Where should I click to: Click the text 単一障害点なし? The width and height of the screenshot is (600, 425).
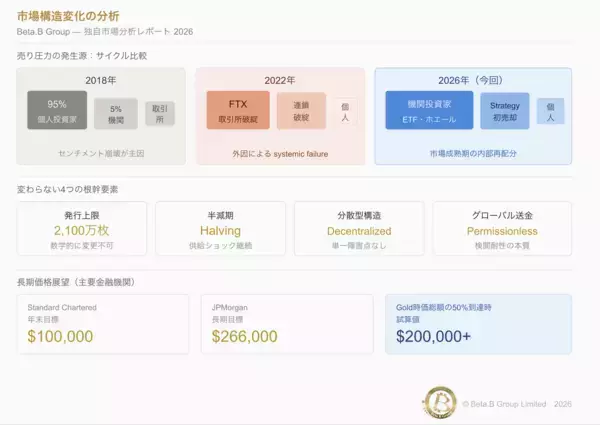coord(359,246)
